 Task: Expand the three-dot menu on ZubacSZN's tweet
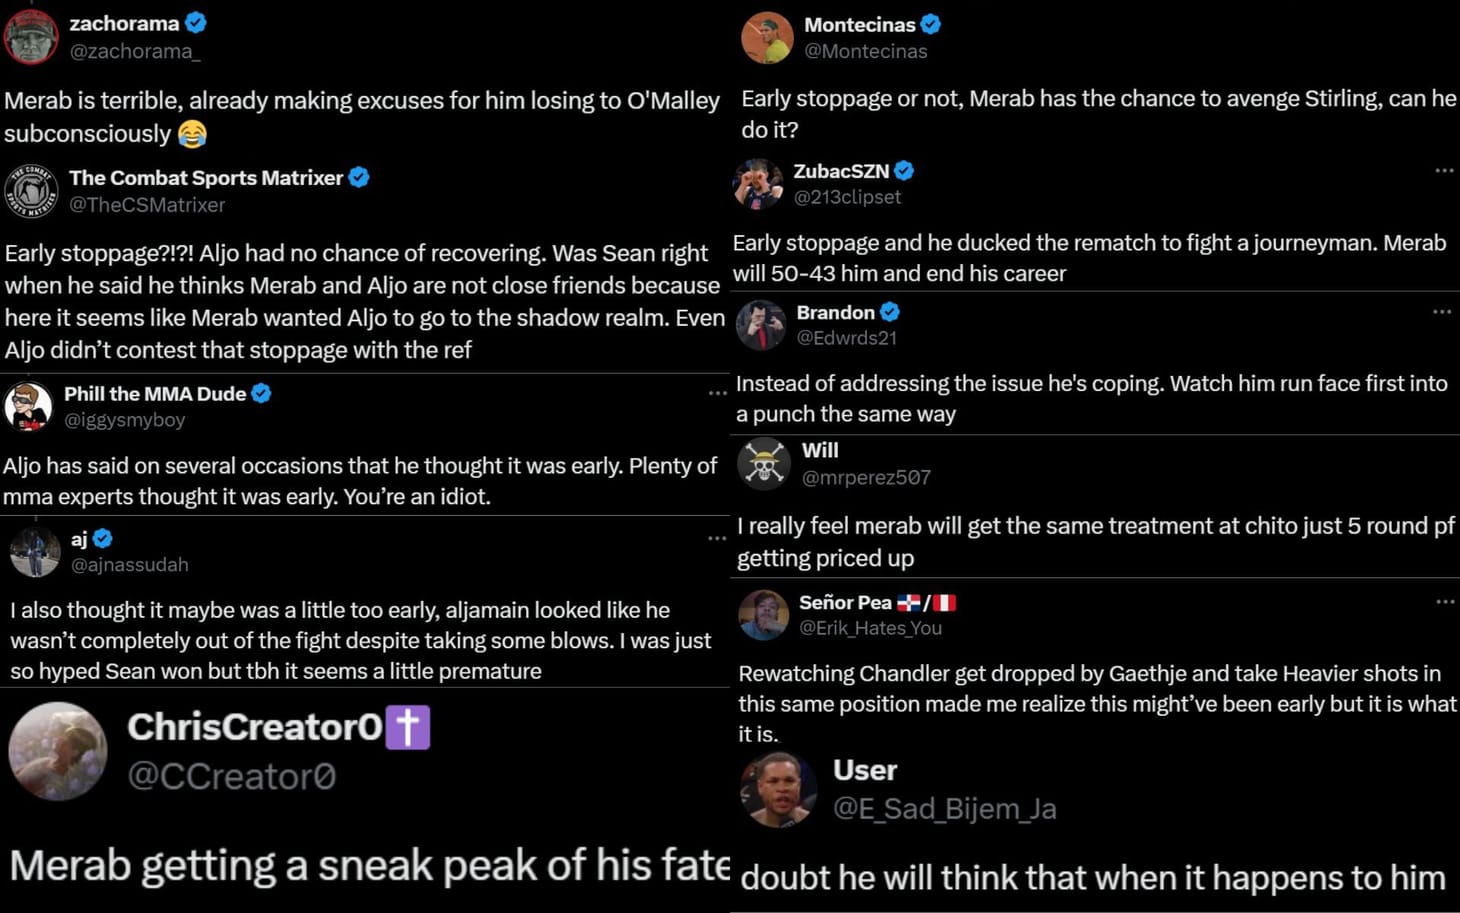[x=1444, y=171]
